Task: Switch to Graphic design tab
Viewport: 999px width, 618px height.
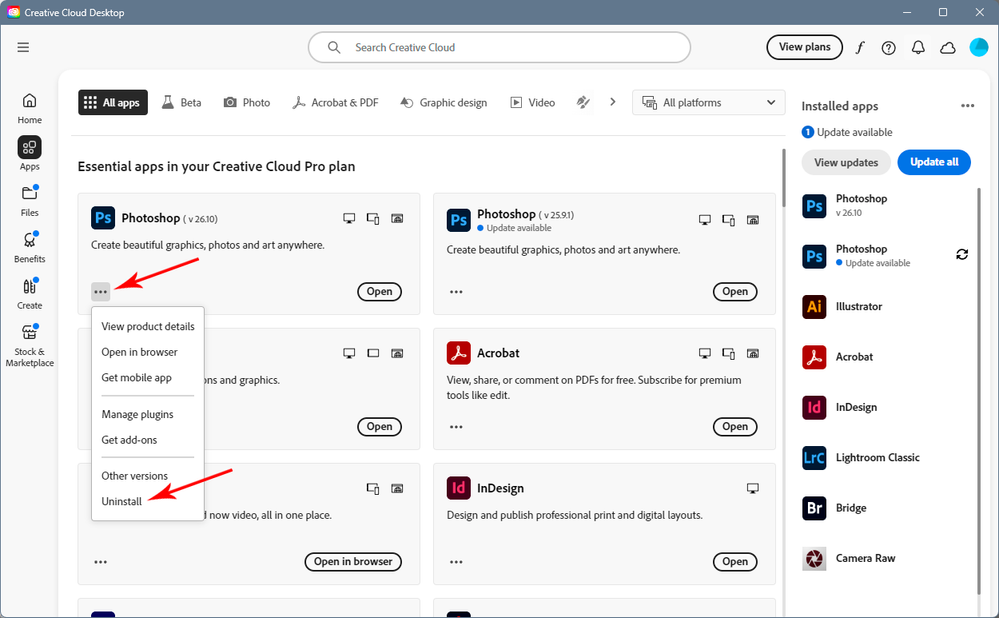Action: (443, 103)
